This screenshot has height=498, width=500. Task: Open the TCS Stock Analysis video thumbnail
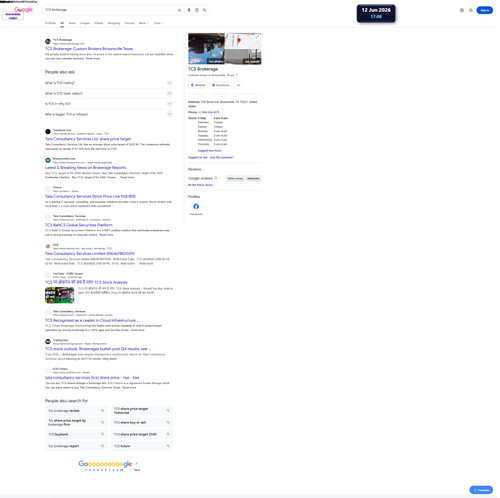[x=60, y=295]
